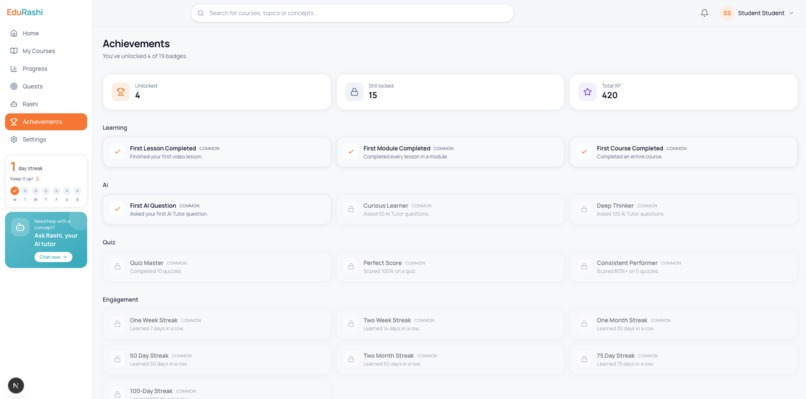Click the Consistent Performer lock icon

coord(584,267)
